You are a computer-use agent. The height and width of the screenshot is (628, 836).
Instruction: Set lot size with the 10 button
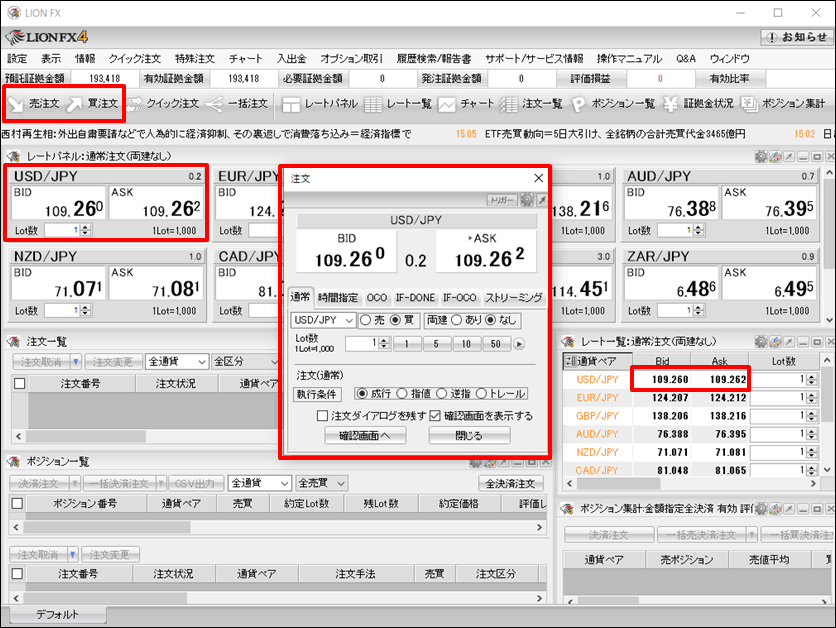pos(466,344)
